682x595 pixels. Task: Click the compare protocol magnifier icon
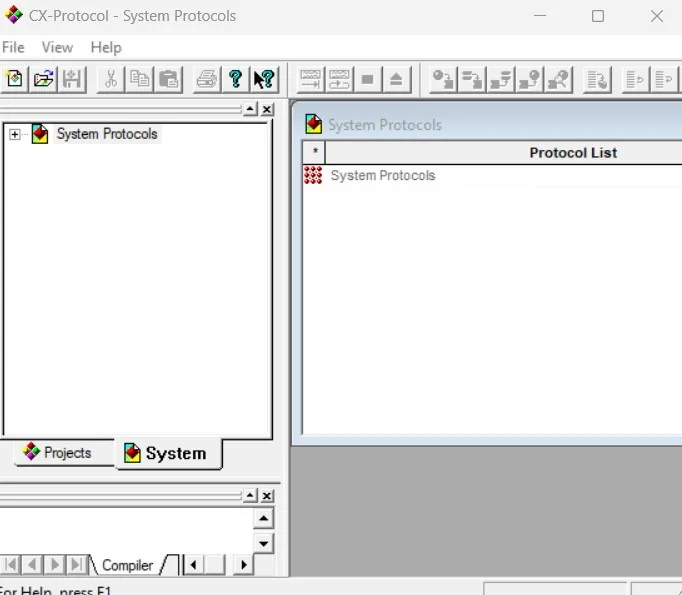558,80
